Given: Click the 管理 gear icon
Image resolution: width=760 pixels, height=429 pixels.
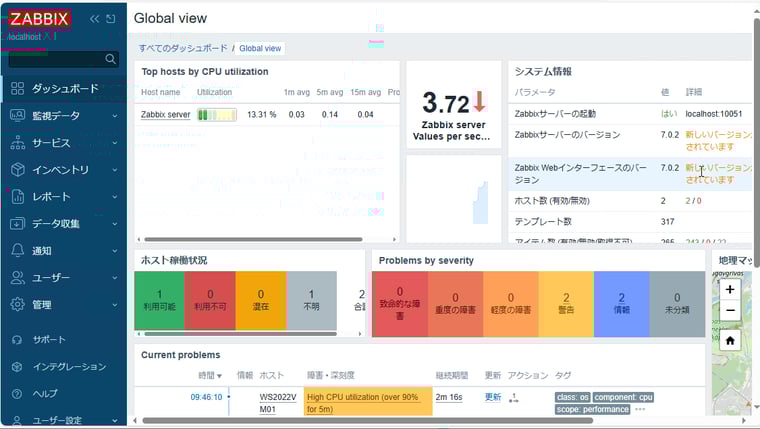Looking at the screenshot, I should pos(17,304).
